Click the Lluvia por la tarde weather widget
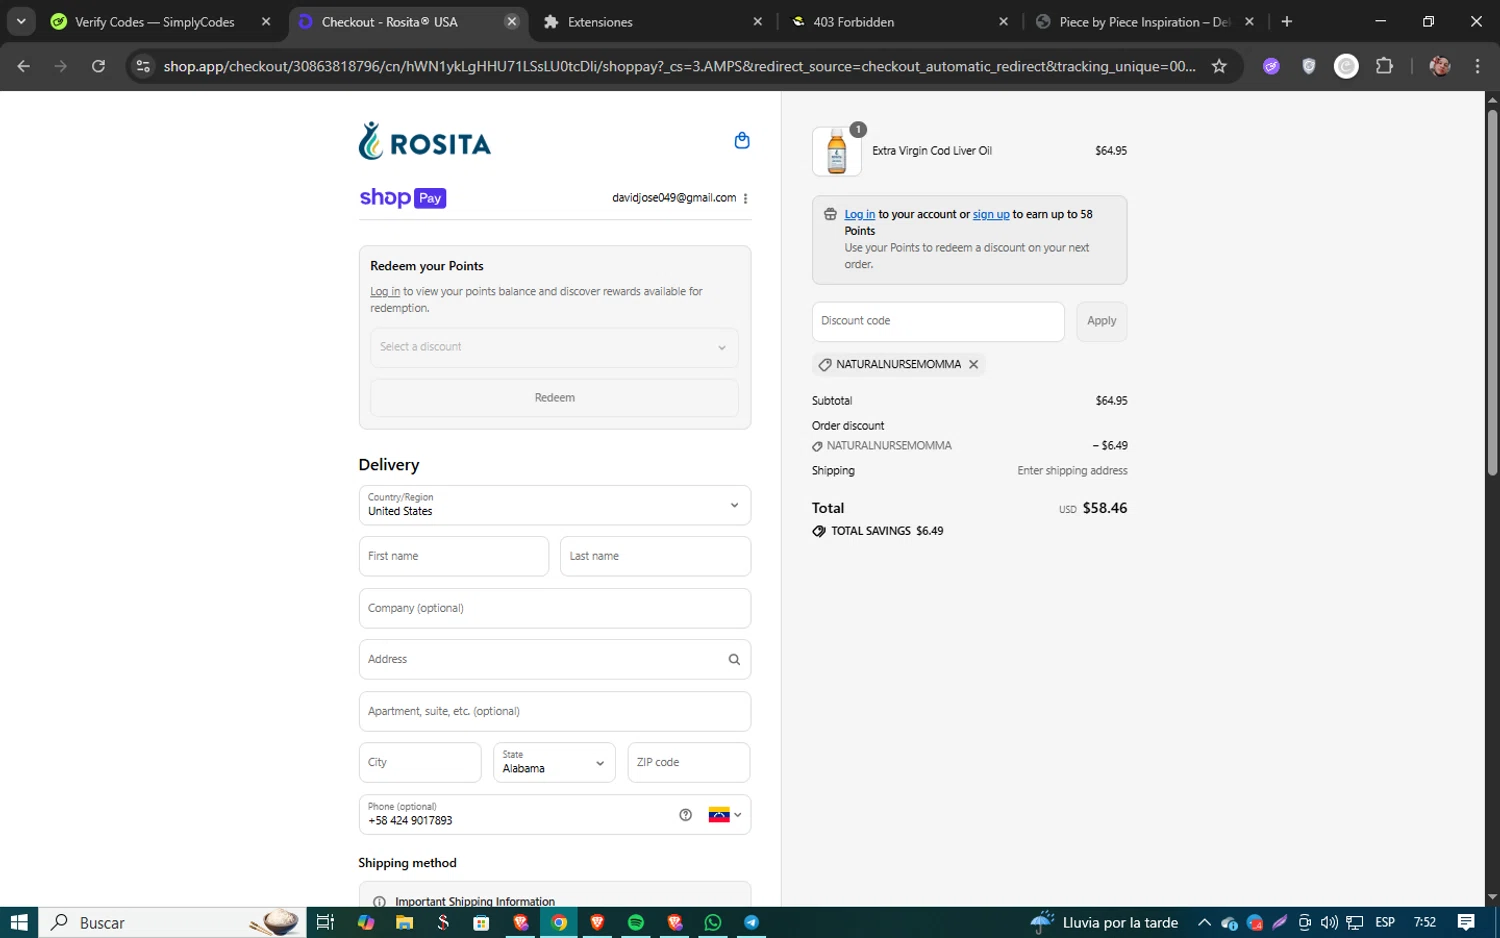Image resolution: width=1500 pixels, height=938 pixels. 1104,922
